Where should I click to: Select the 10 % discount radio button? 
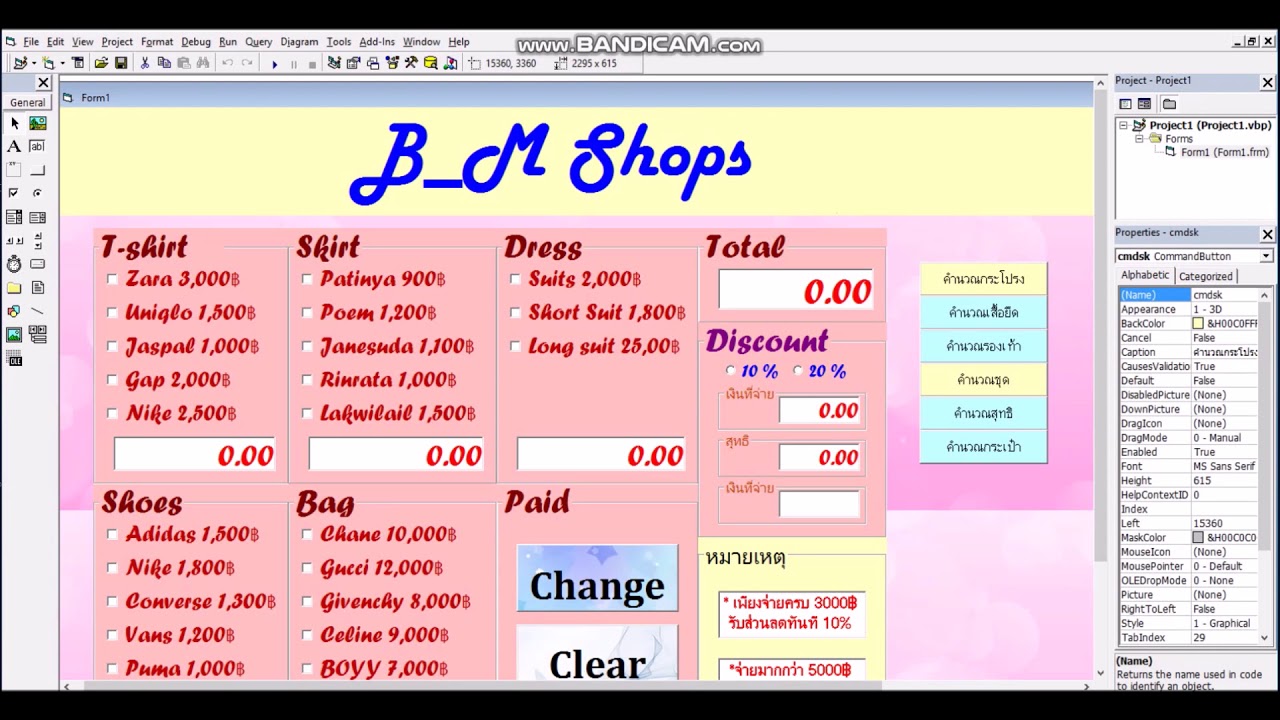coord(731,371)
